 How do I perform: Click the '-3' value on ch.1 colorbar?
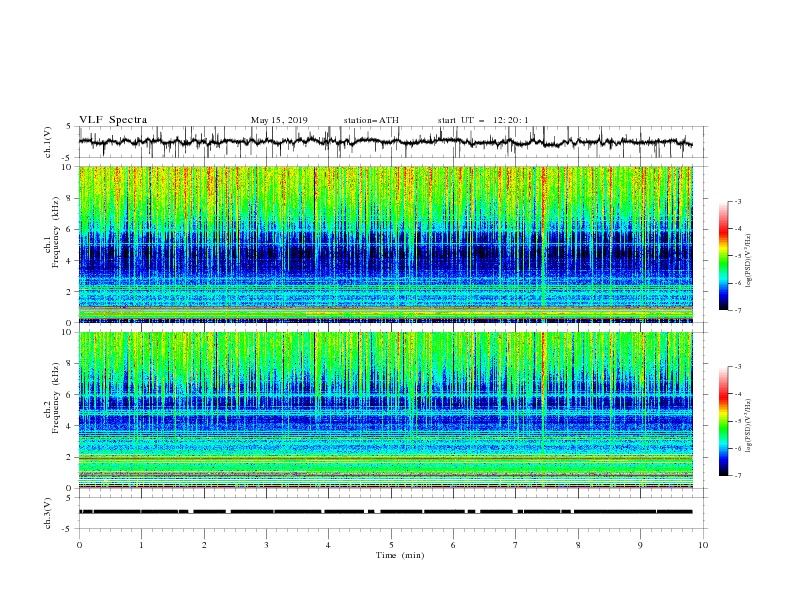(737, 201)
